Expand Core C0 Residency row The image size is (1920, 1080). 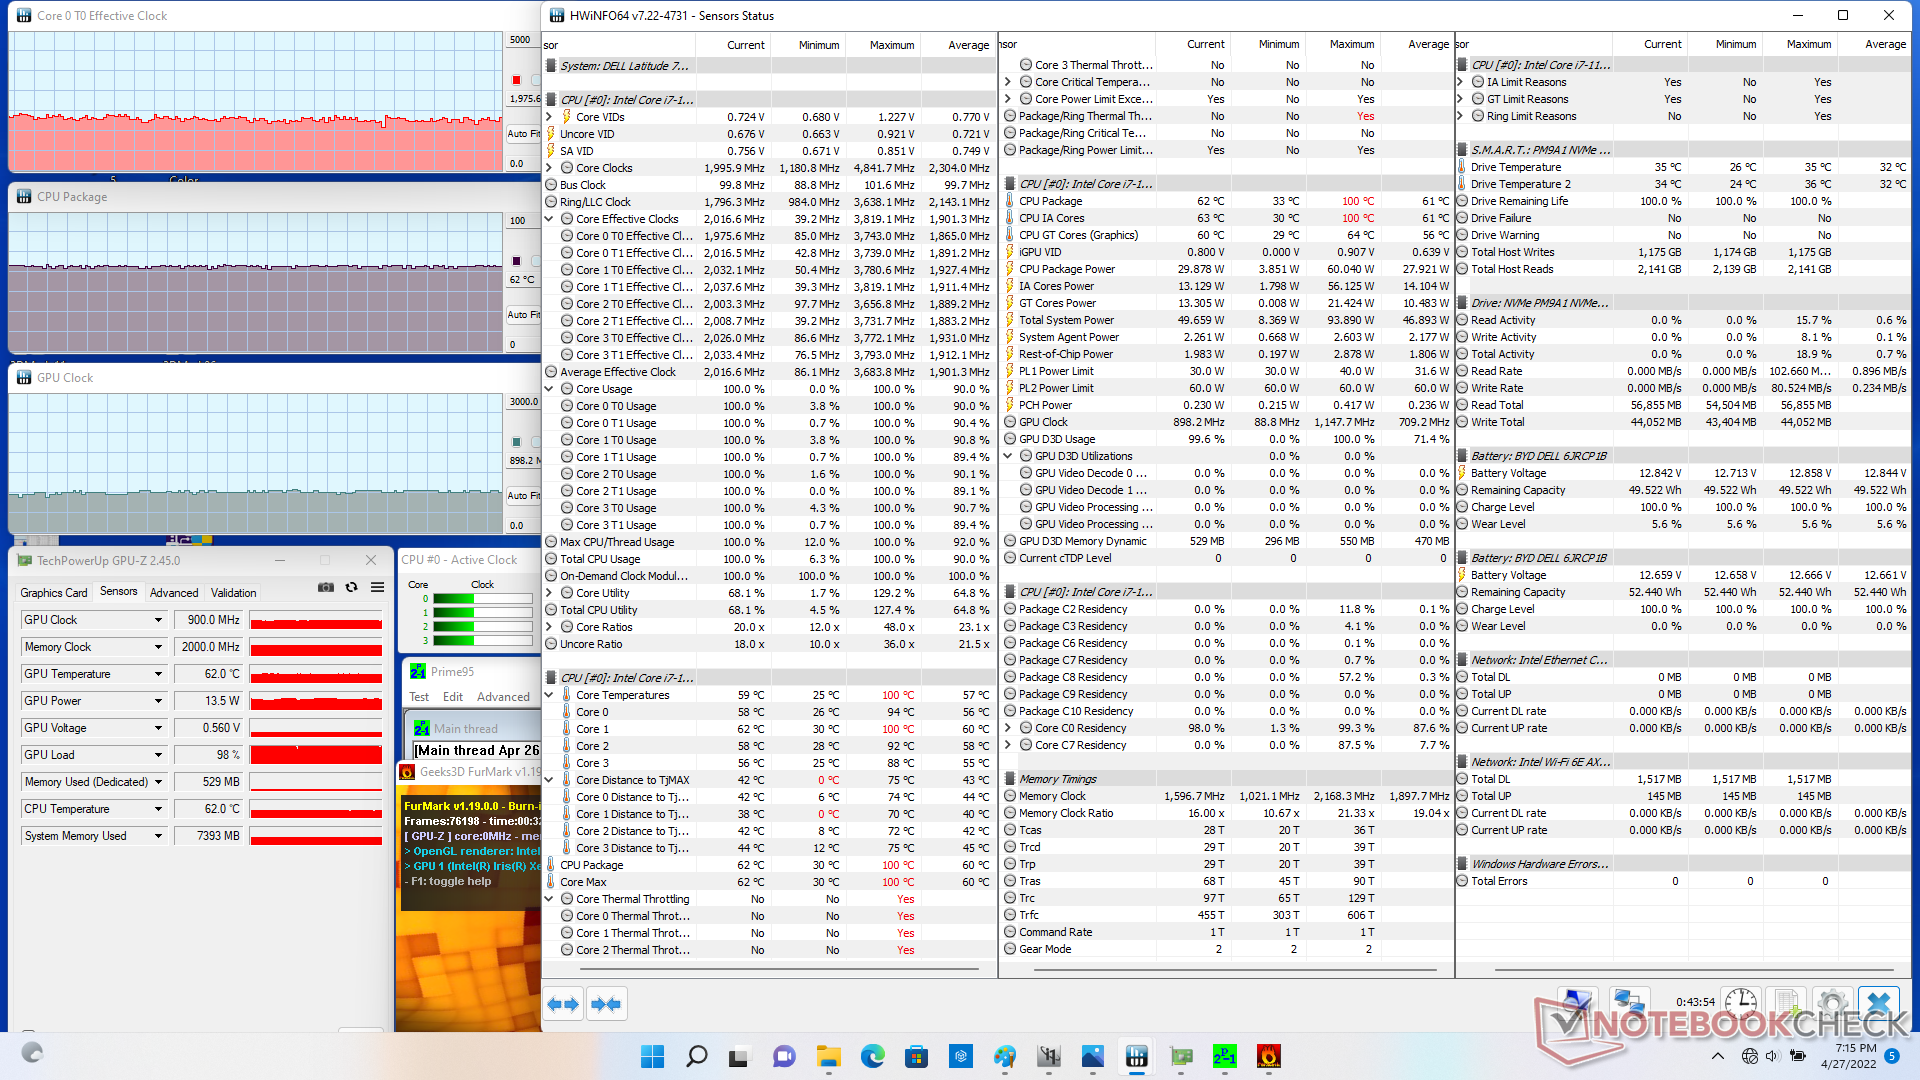(x=1009, y=728)
